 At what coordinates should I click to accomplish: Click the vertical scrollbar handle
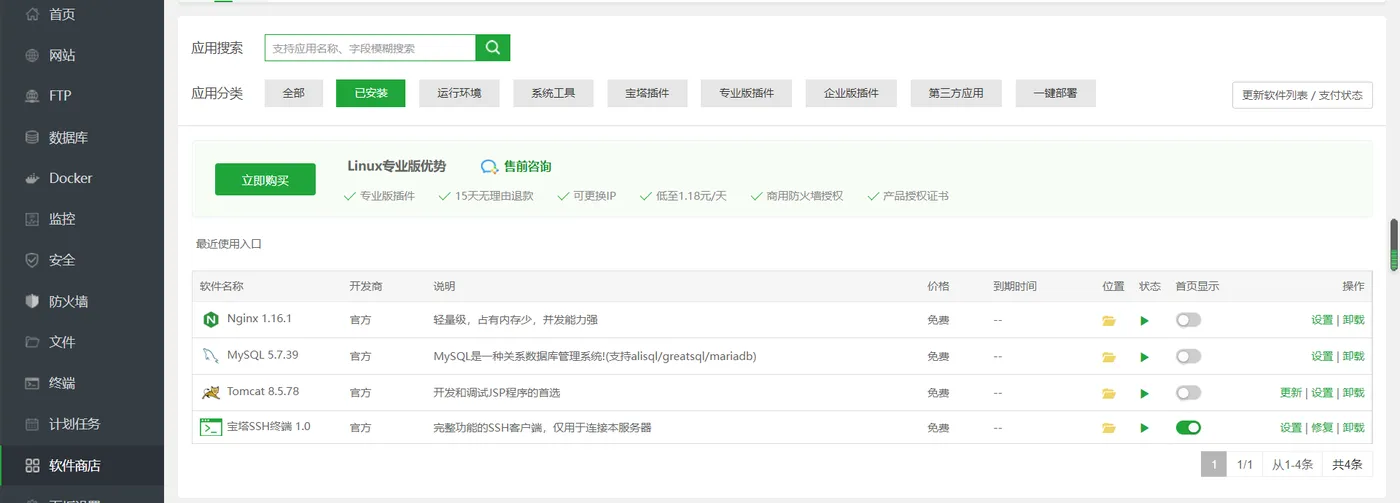click(1394, 243)
